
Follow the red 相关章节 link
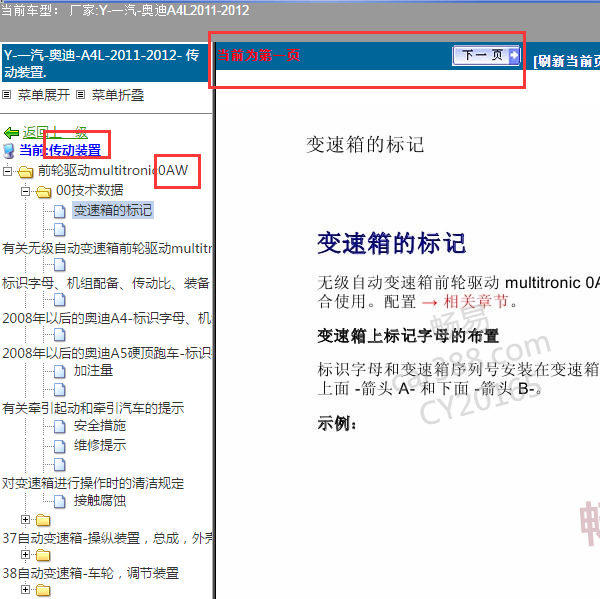pos(476,302)
